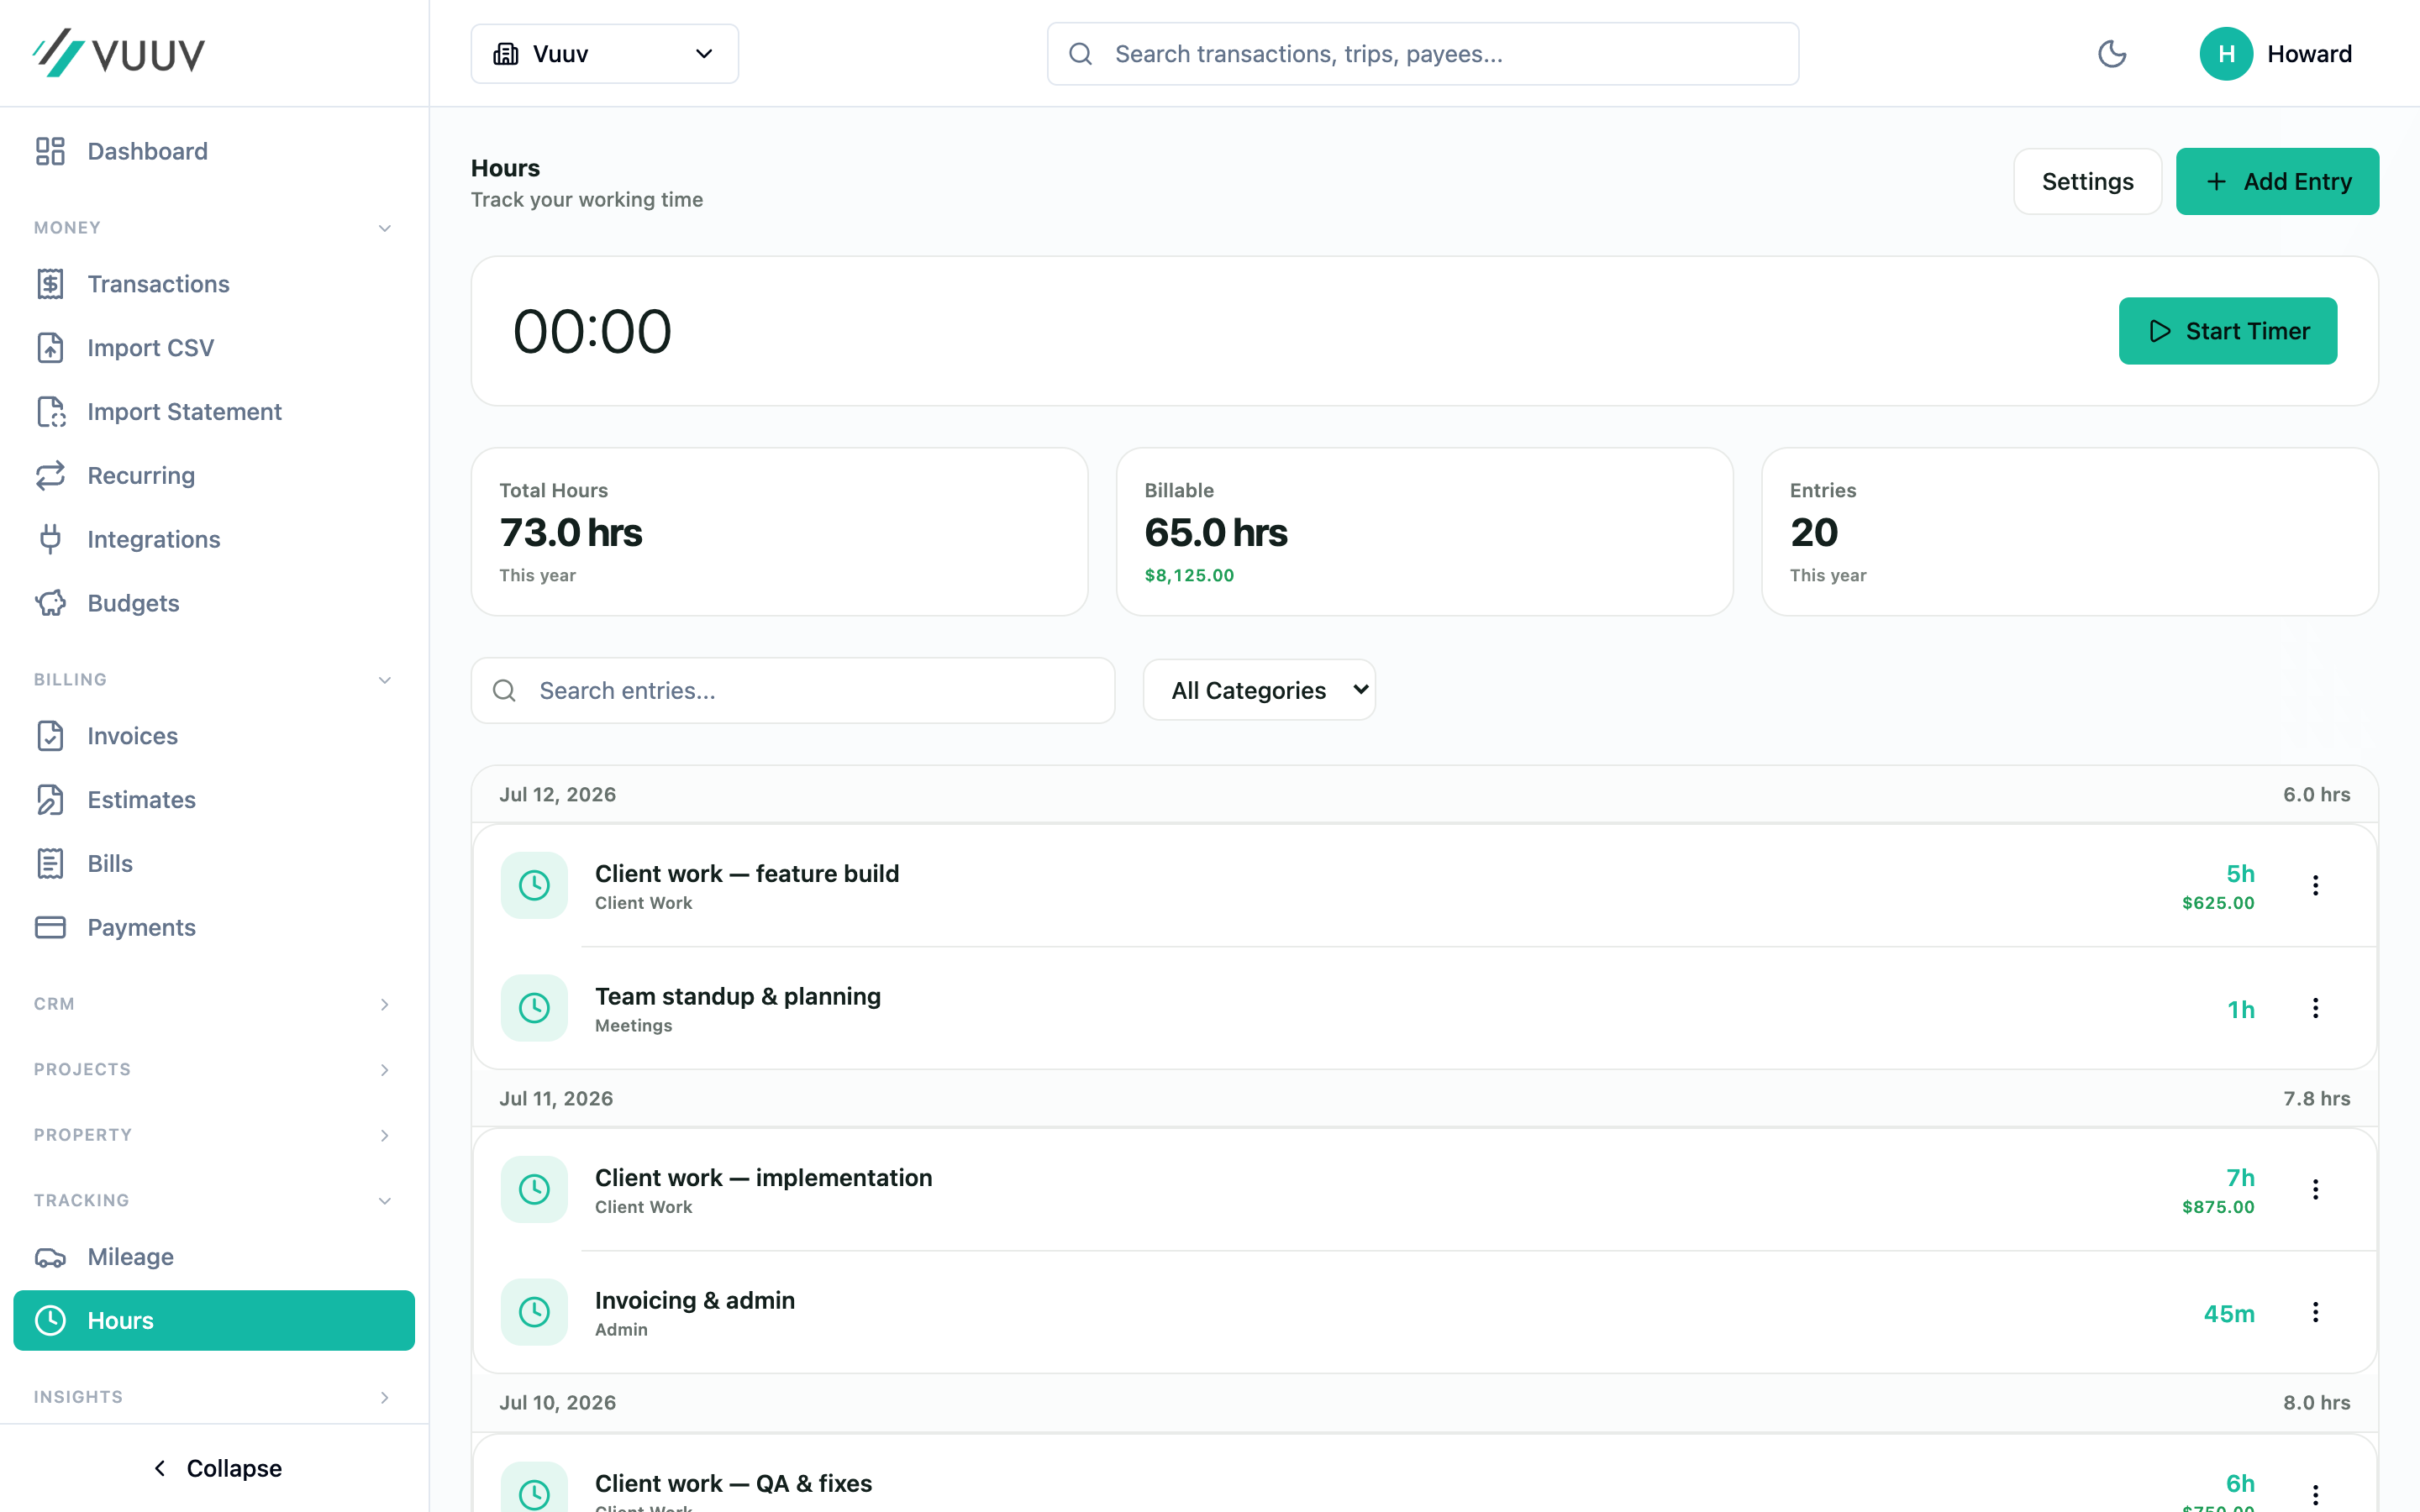This screenshot has height=1512, width=2420.
Task: Click the $625.00 amount
Action: pyautogui.click(x=2218, y=903)
